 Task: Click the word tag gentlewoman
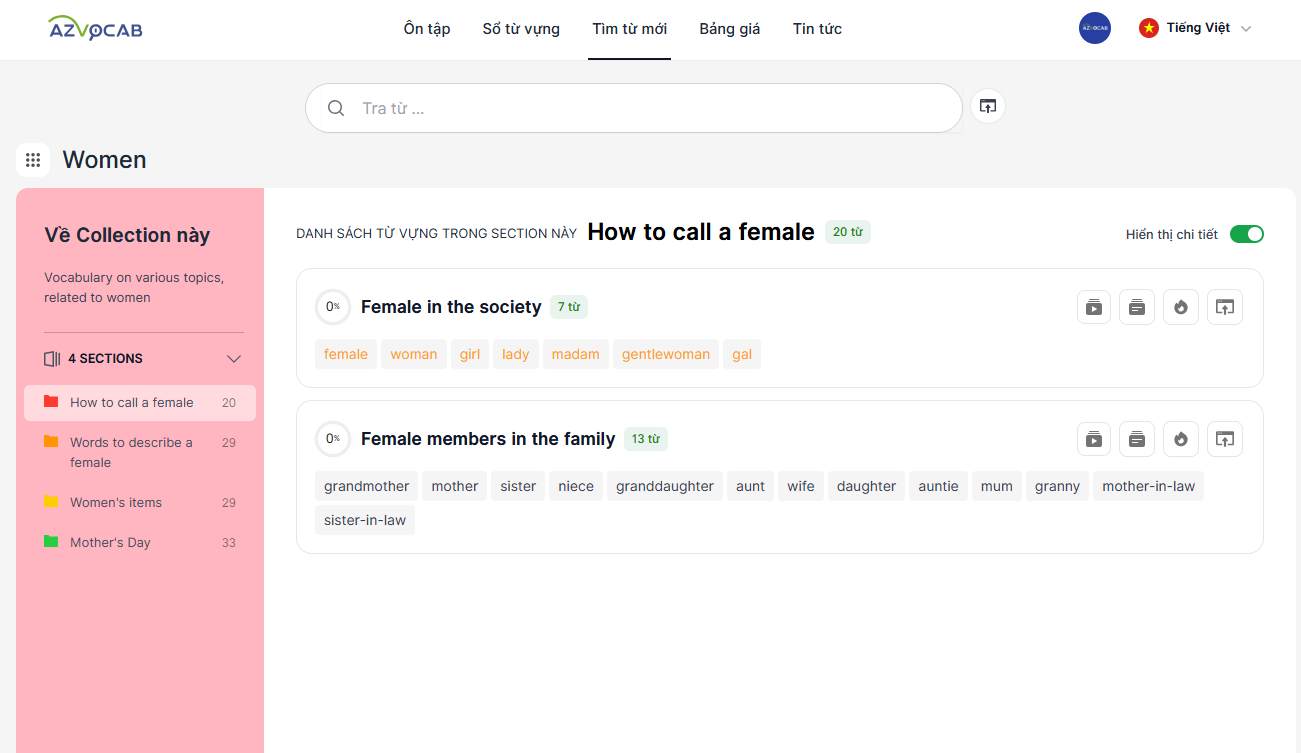(665, 354)
